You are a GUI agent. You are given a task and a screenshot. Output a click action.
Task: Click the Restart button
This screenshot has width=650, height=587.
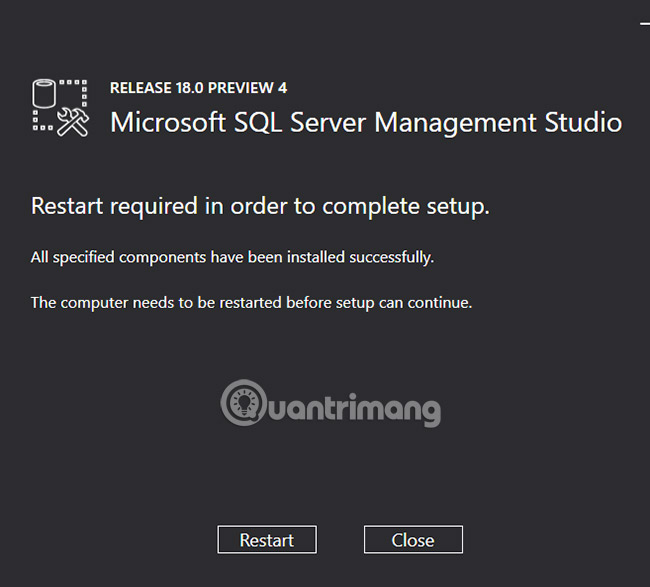click(267, 539)
